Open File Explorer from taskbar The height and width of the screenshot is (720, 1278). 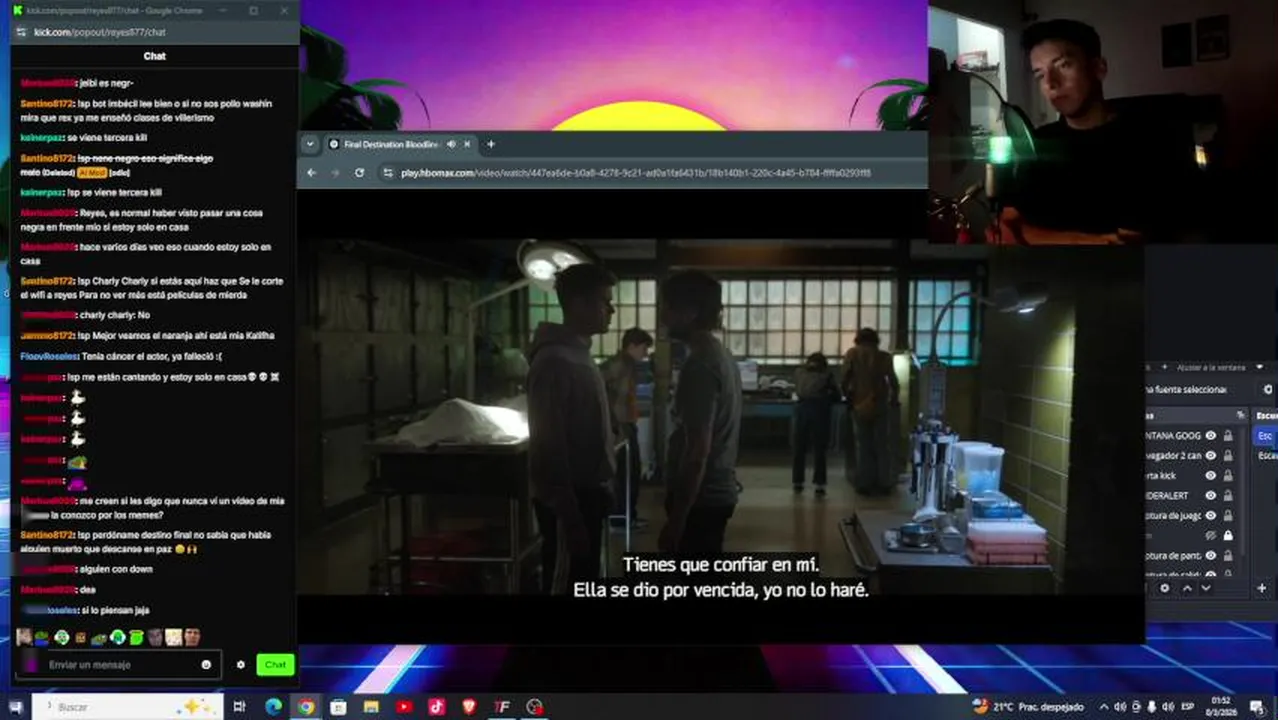[x=371, y=707]
